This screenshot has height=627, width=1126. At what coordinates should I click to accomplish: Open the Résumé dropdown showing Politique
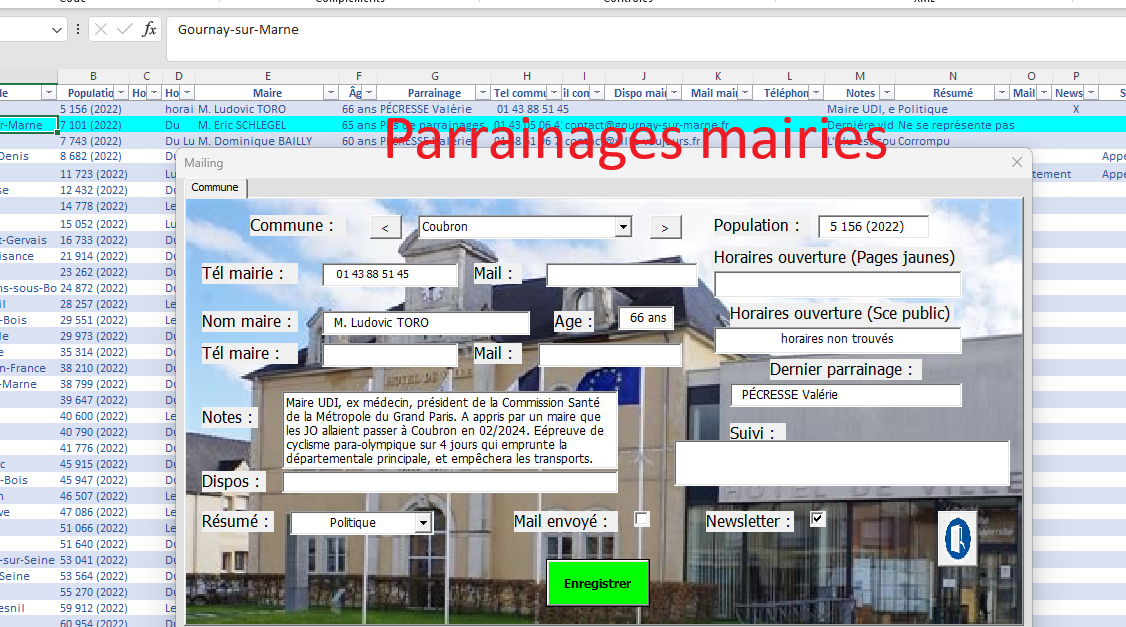point(423,523)
